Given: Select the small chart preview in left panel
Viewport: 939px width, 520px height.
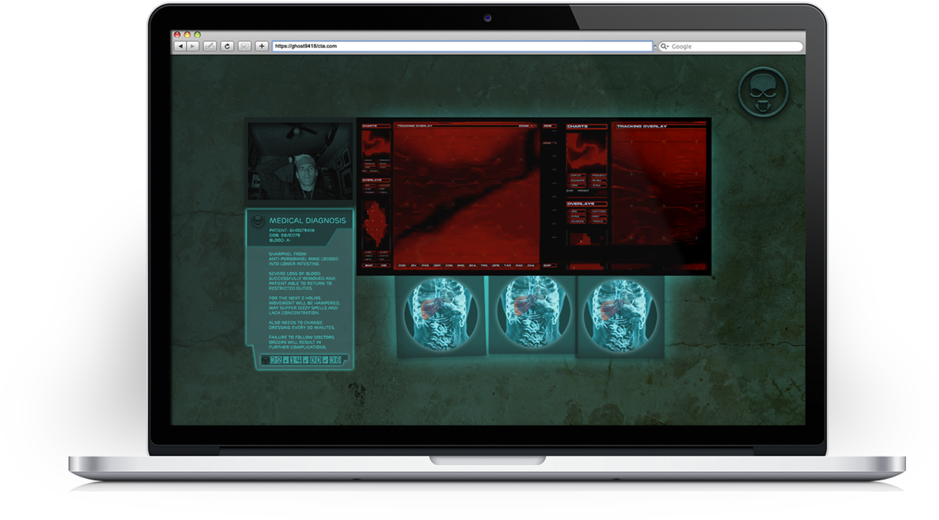Looking at the screenshot, I should pos(375,144).
